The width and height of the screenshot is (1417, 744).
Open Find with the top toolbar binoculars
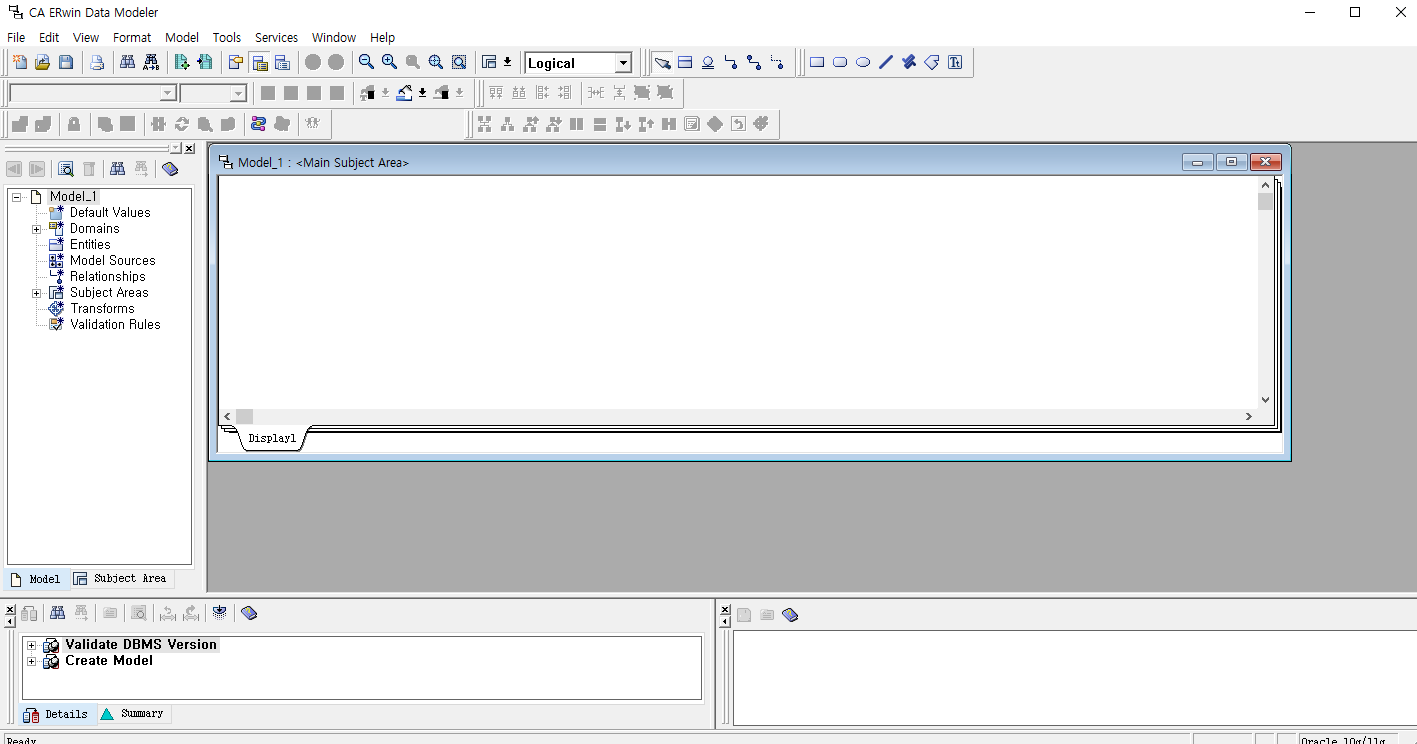128,63
